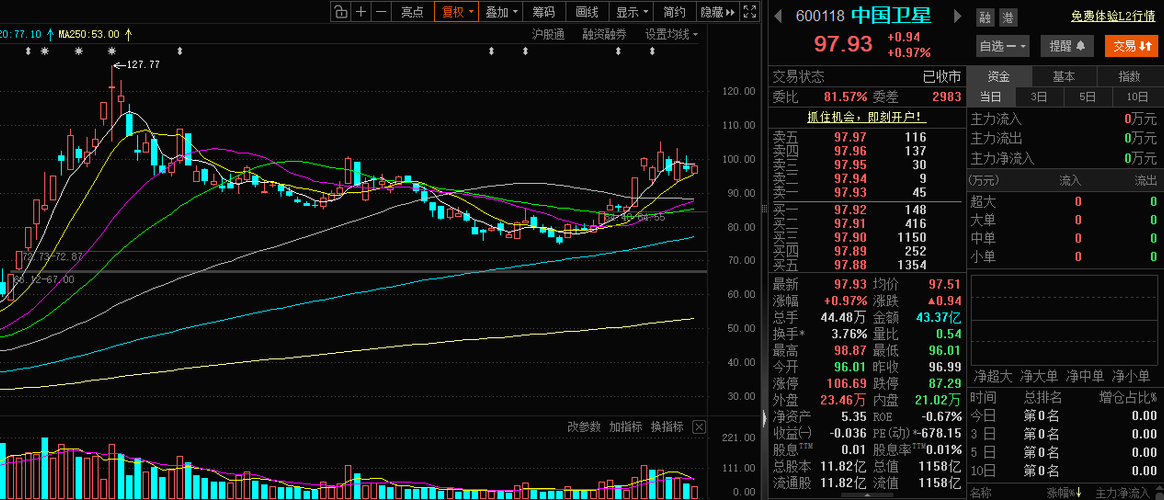Select the 当日 period tab
This screenshot has width=1164, height=500.
click(x=990, y=96)
